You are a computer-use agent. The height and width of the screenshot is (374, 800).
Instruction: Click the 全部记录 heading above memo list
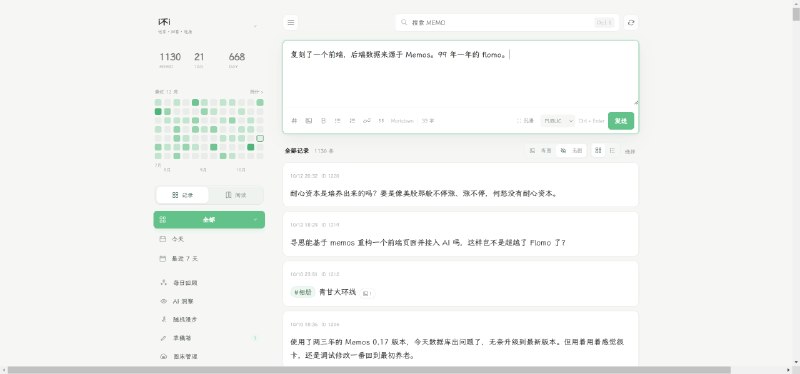(296, 151)
